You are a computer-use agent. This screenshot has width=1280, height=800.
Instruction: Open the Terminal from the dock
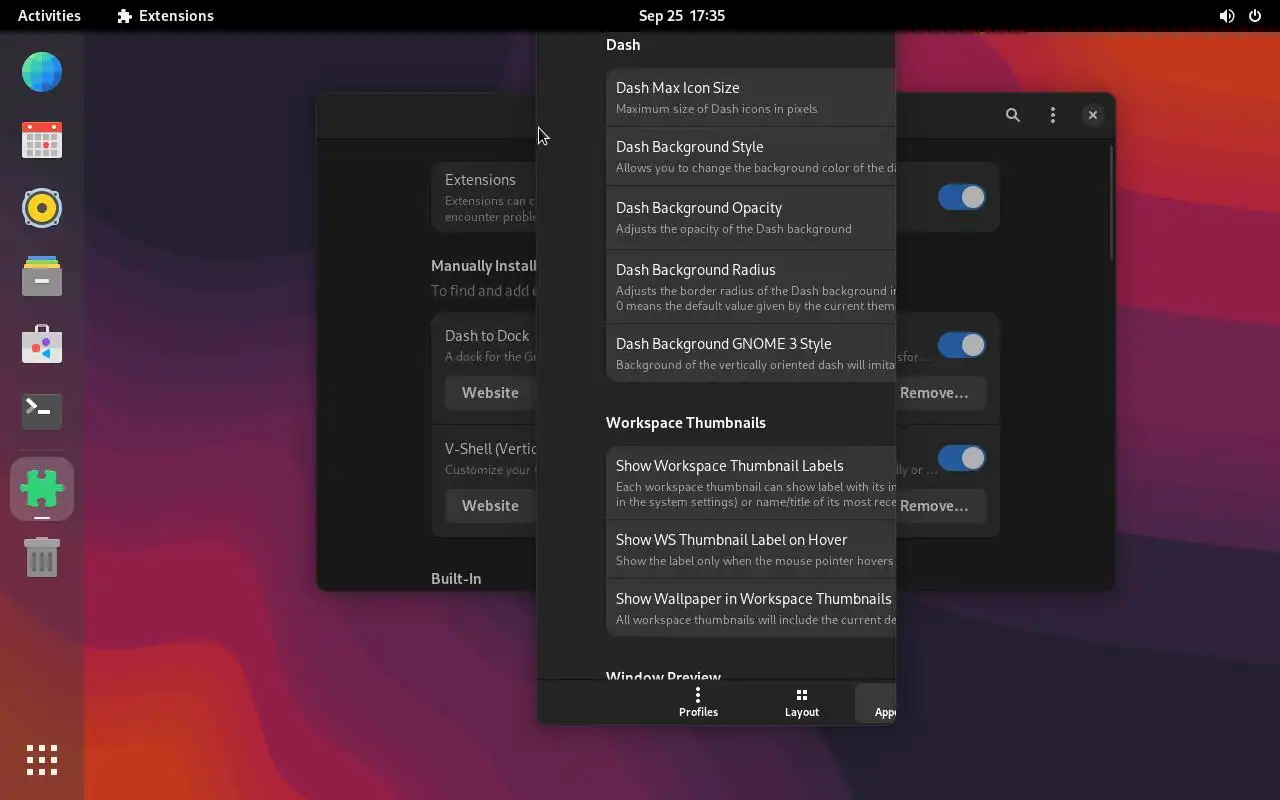[42, 411]
